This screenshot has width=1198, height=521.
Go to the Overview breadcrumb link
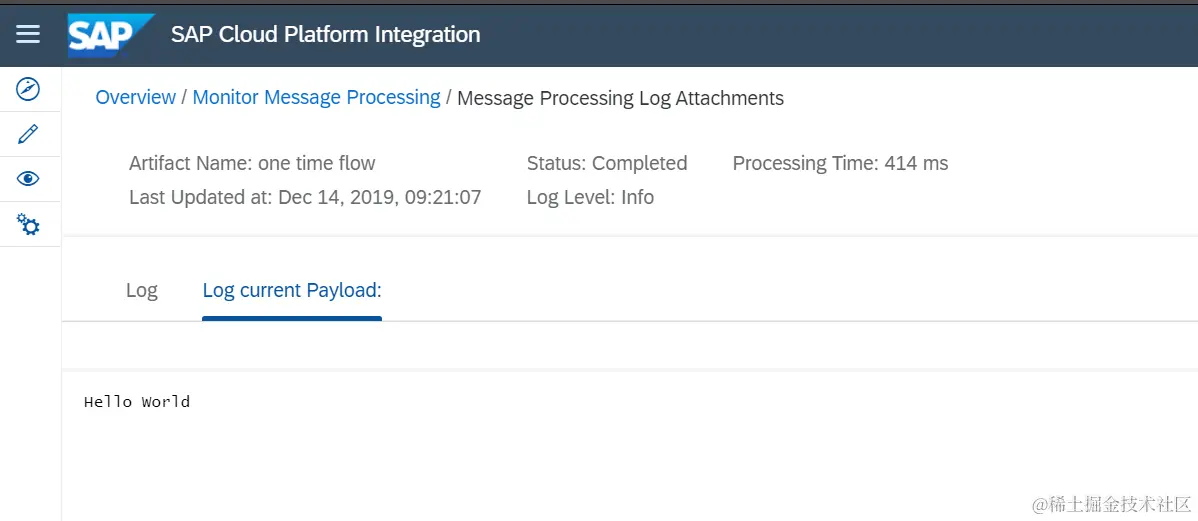point(135,98)
